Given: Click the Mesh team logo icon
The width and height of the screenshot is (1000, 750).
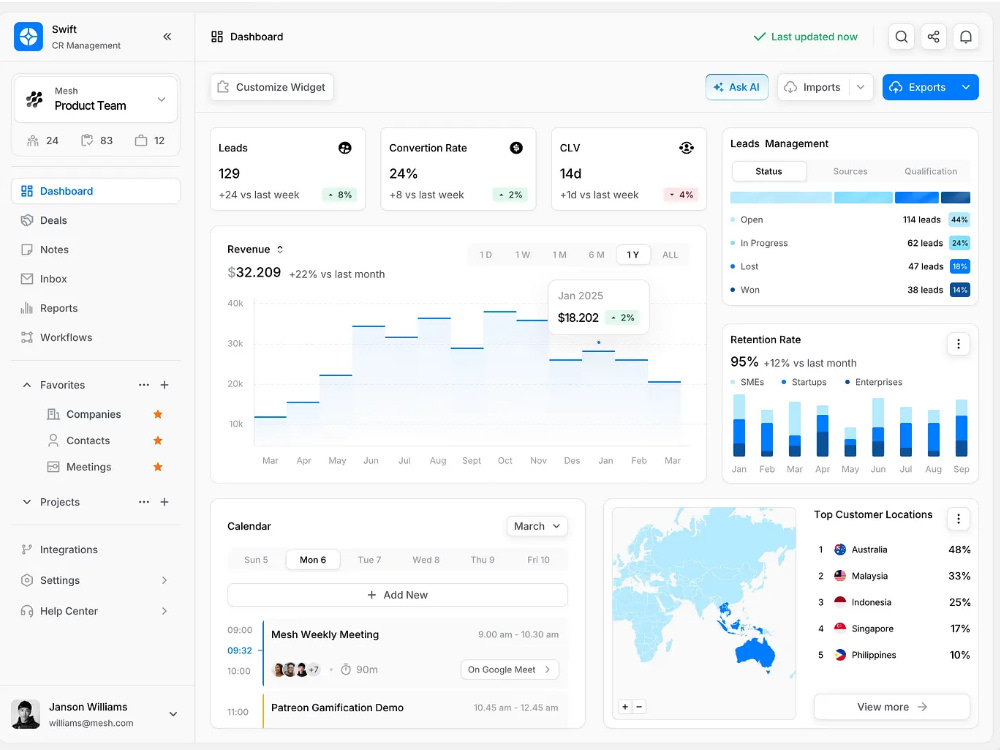Looking at the screenshot, I should [34, 99].
